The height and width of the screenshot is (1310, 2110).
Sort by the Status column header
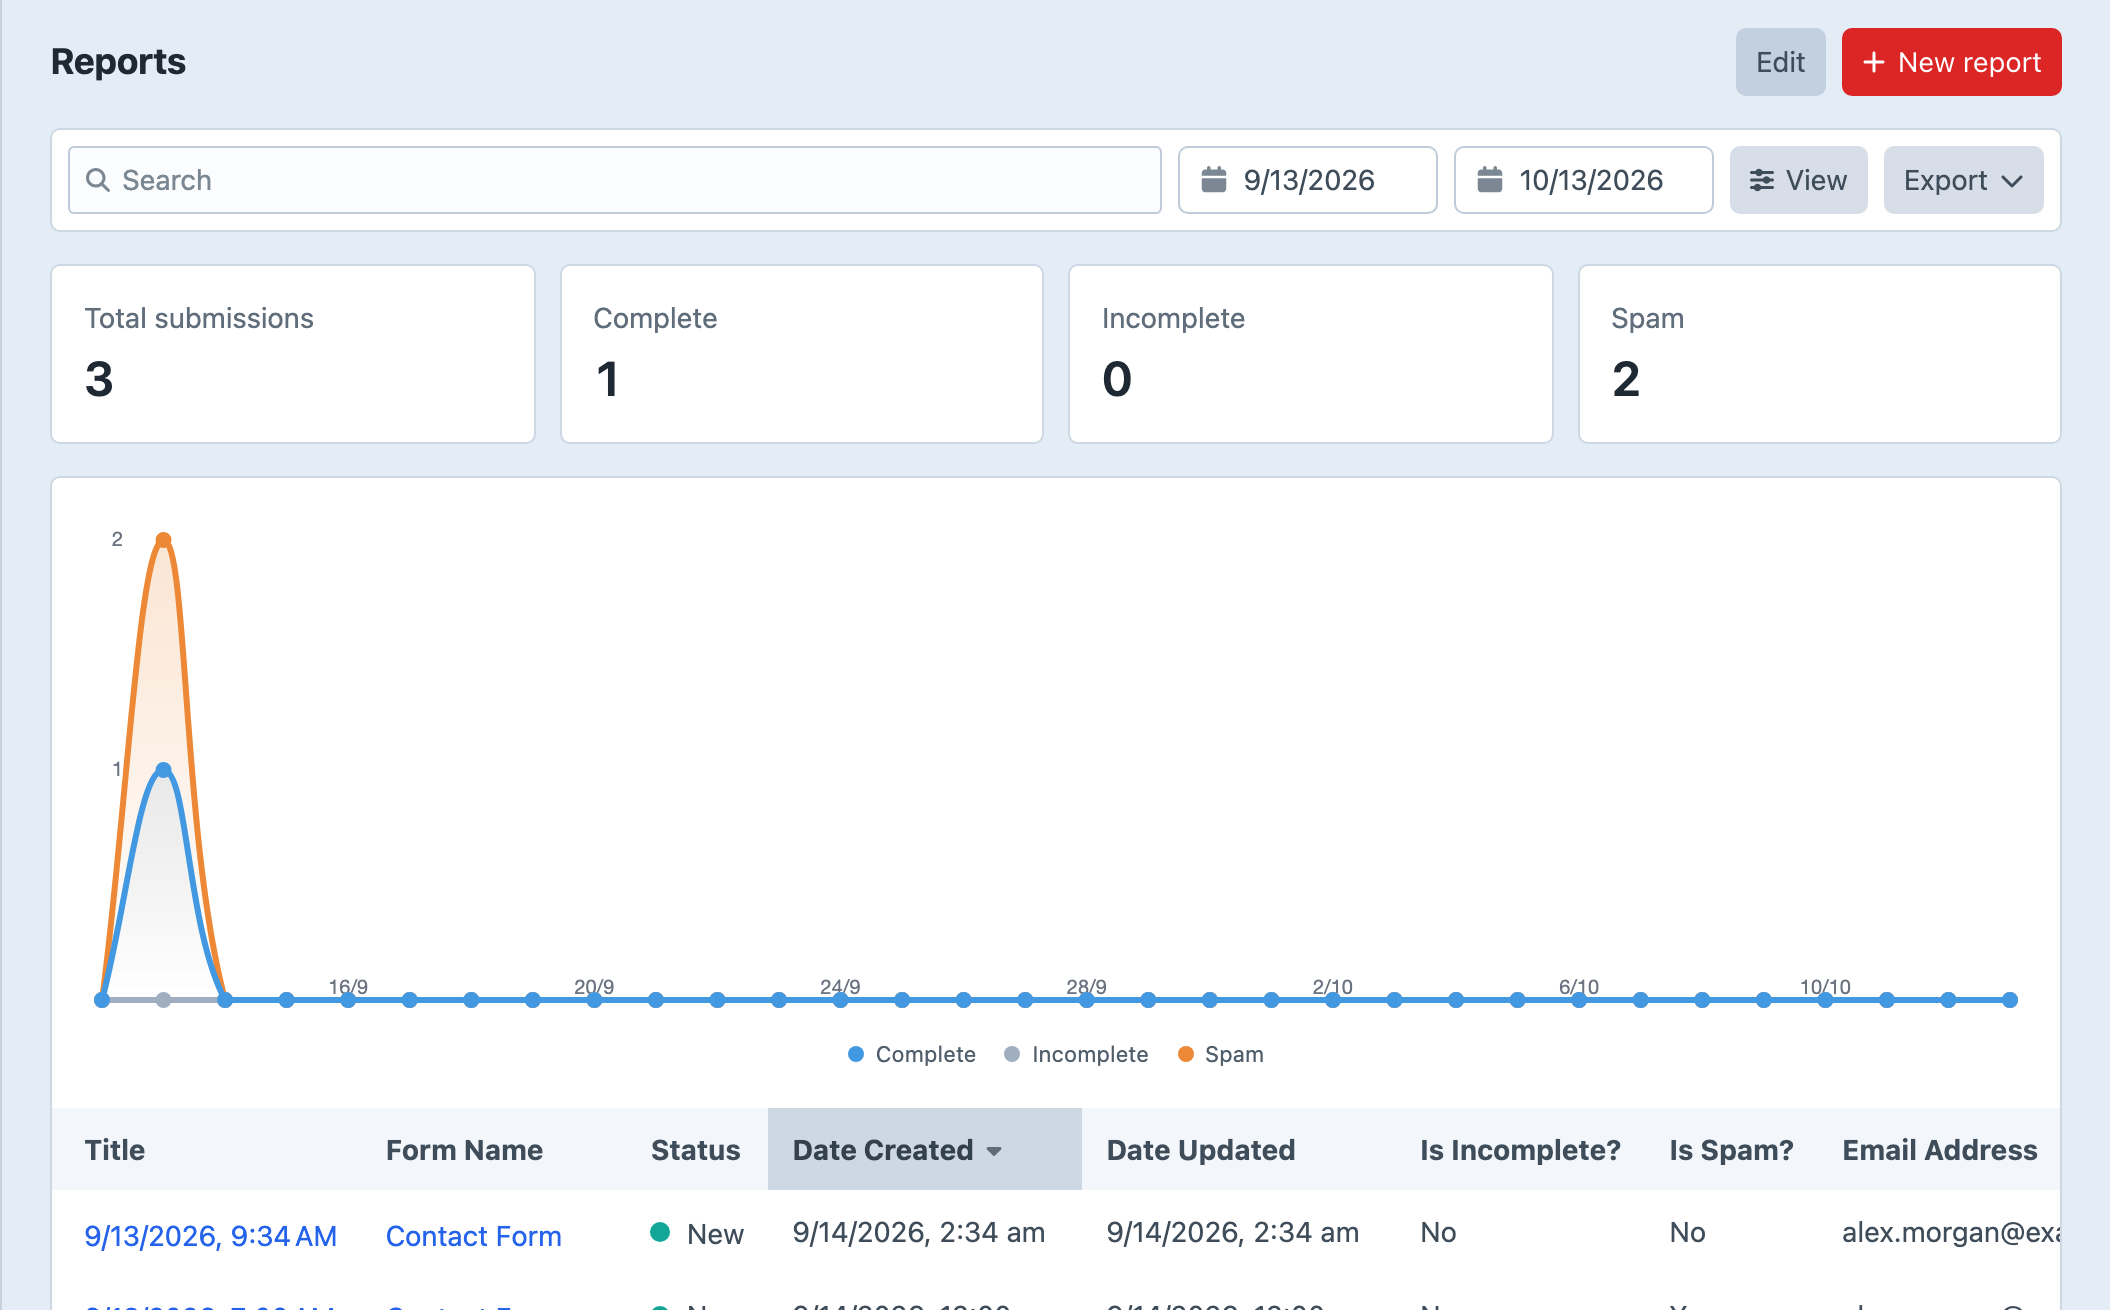(x=695, y=1150)
